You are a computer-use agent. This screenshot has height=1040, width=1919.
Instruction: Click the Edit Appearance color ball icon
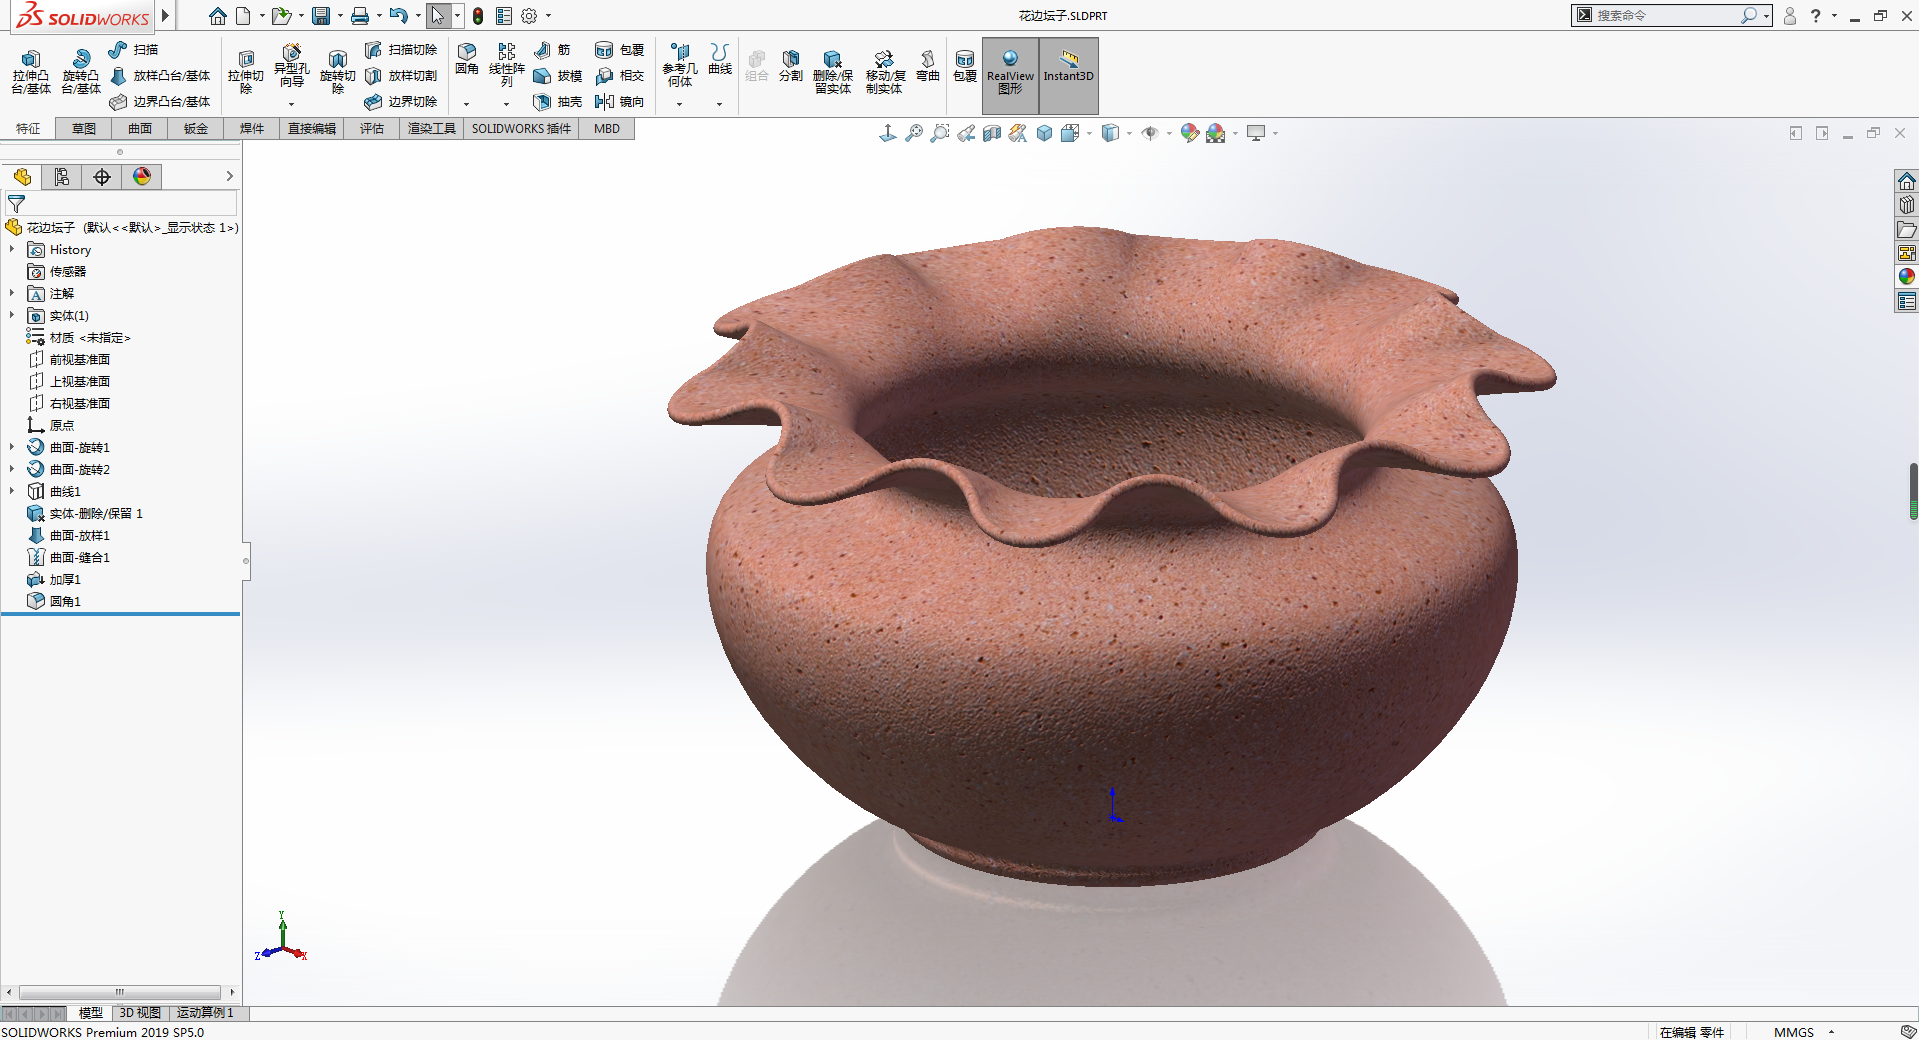[x=1189, y=133]
